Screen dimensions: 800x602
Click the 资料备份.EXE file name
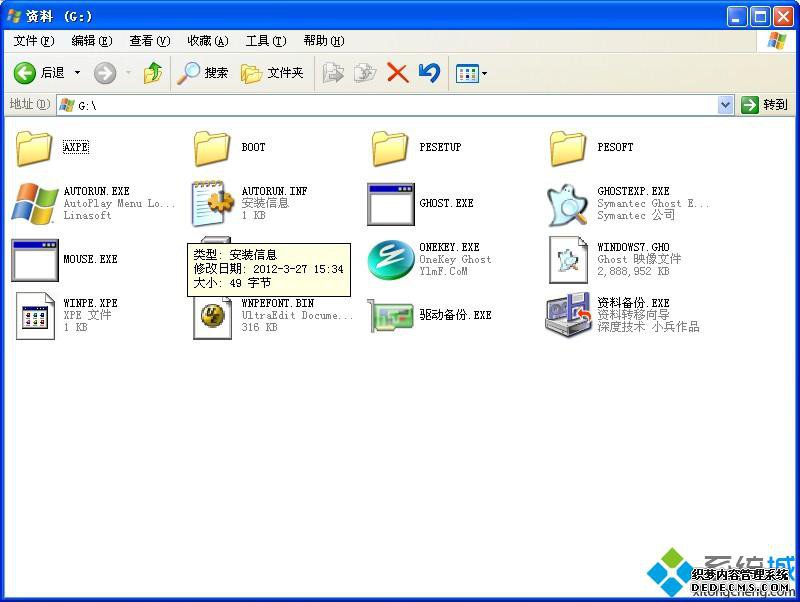click(633, 303)
